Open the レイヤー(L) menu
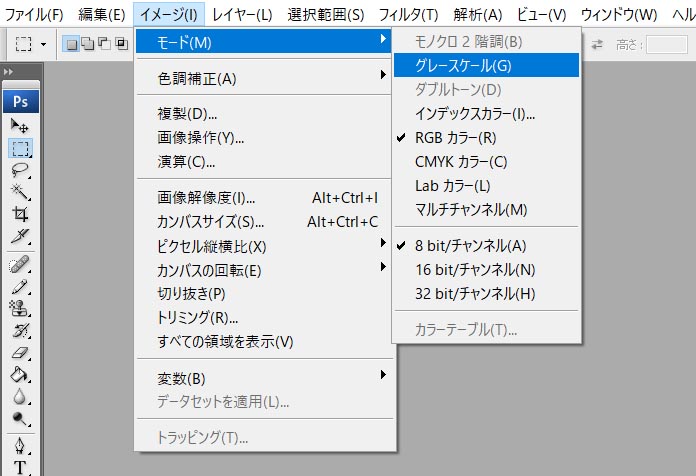 pos(242,15)
